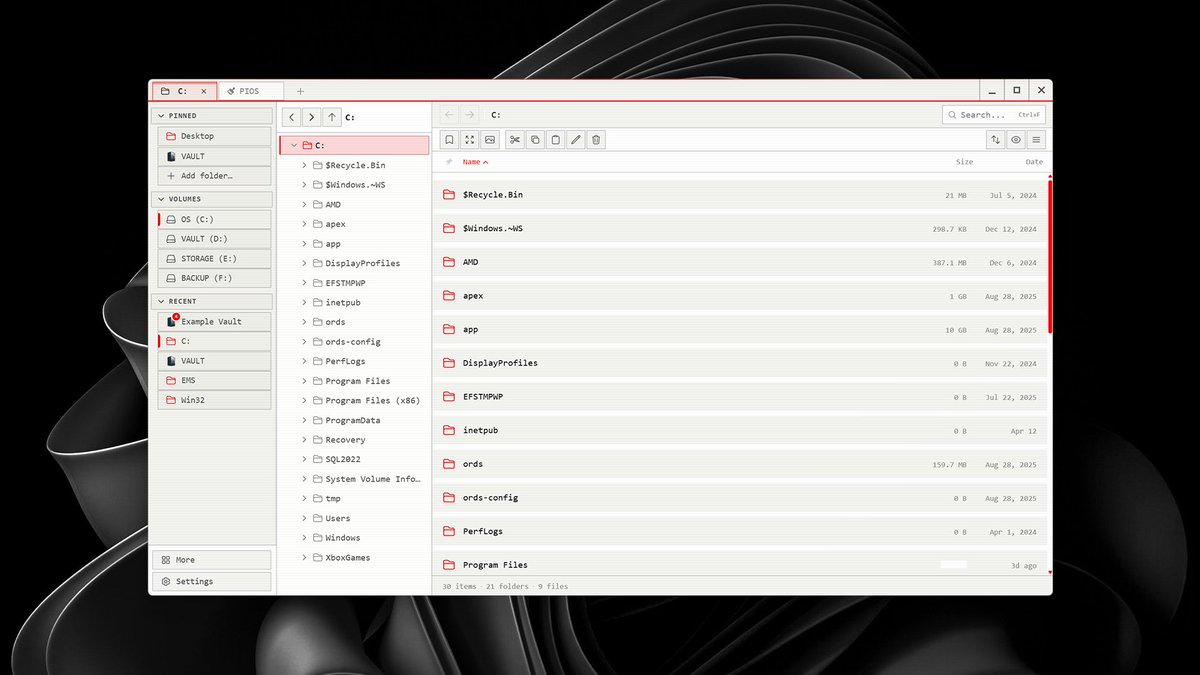Expand the SQL2022 folder in the tree

(x=304, y=459)
